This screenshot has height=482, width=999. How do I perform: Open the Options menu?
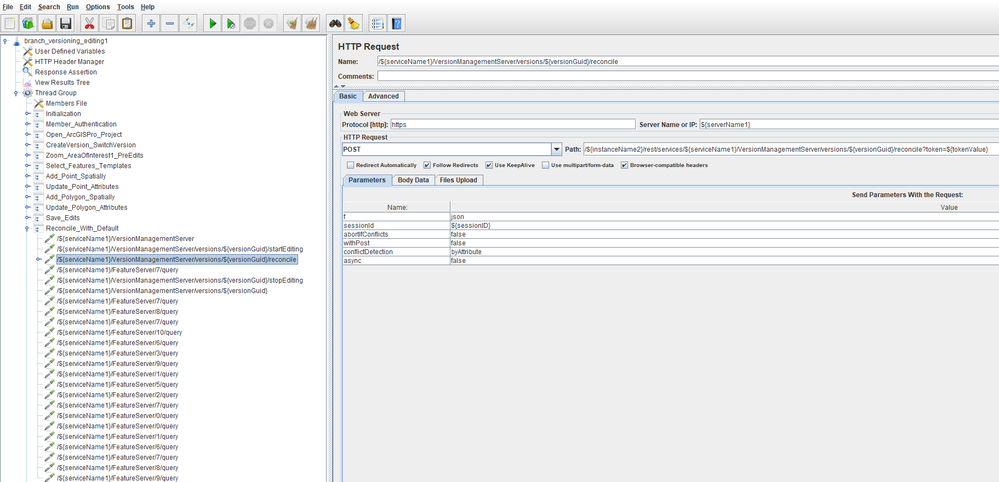98,7
